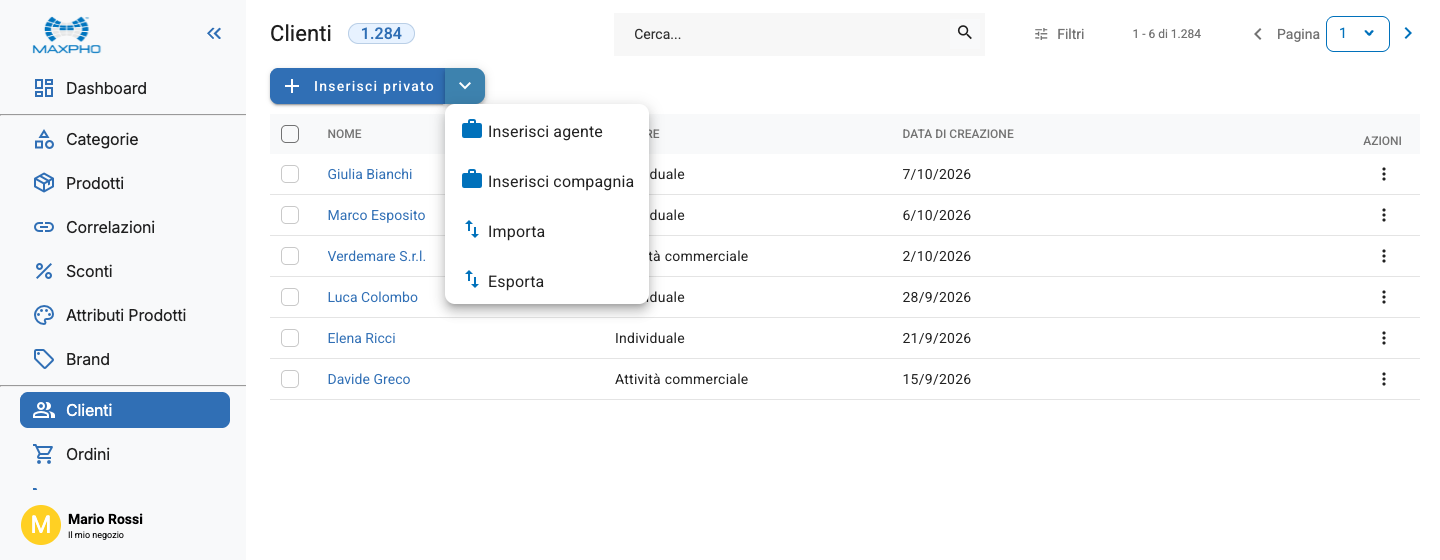Click the '1 - 6 di 1.284' range text
This screenshot has width=1440, height=560.
(1167, 34)
